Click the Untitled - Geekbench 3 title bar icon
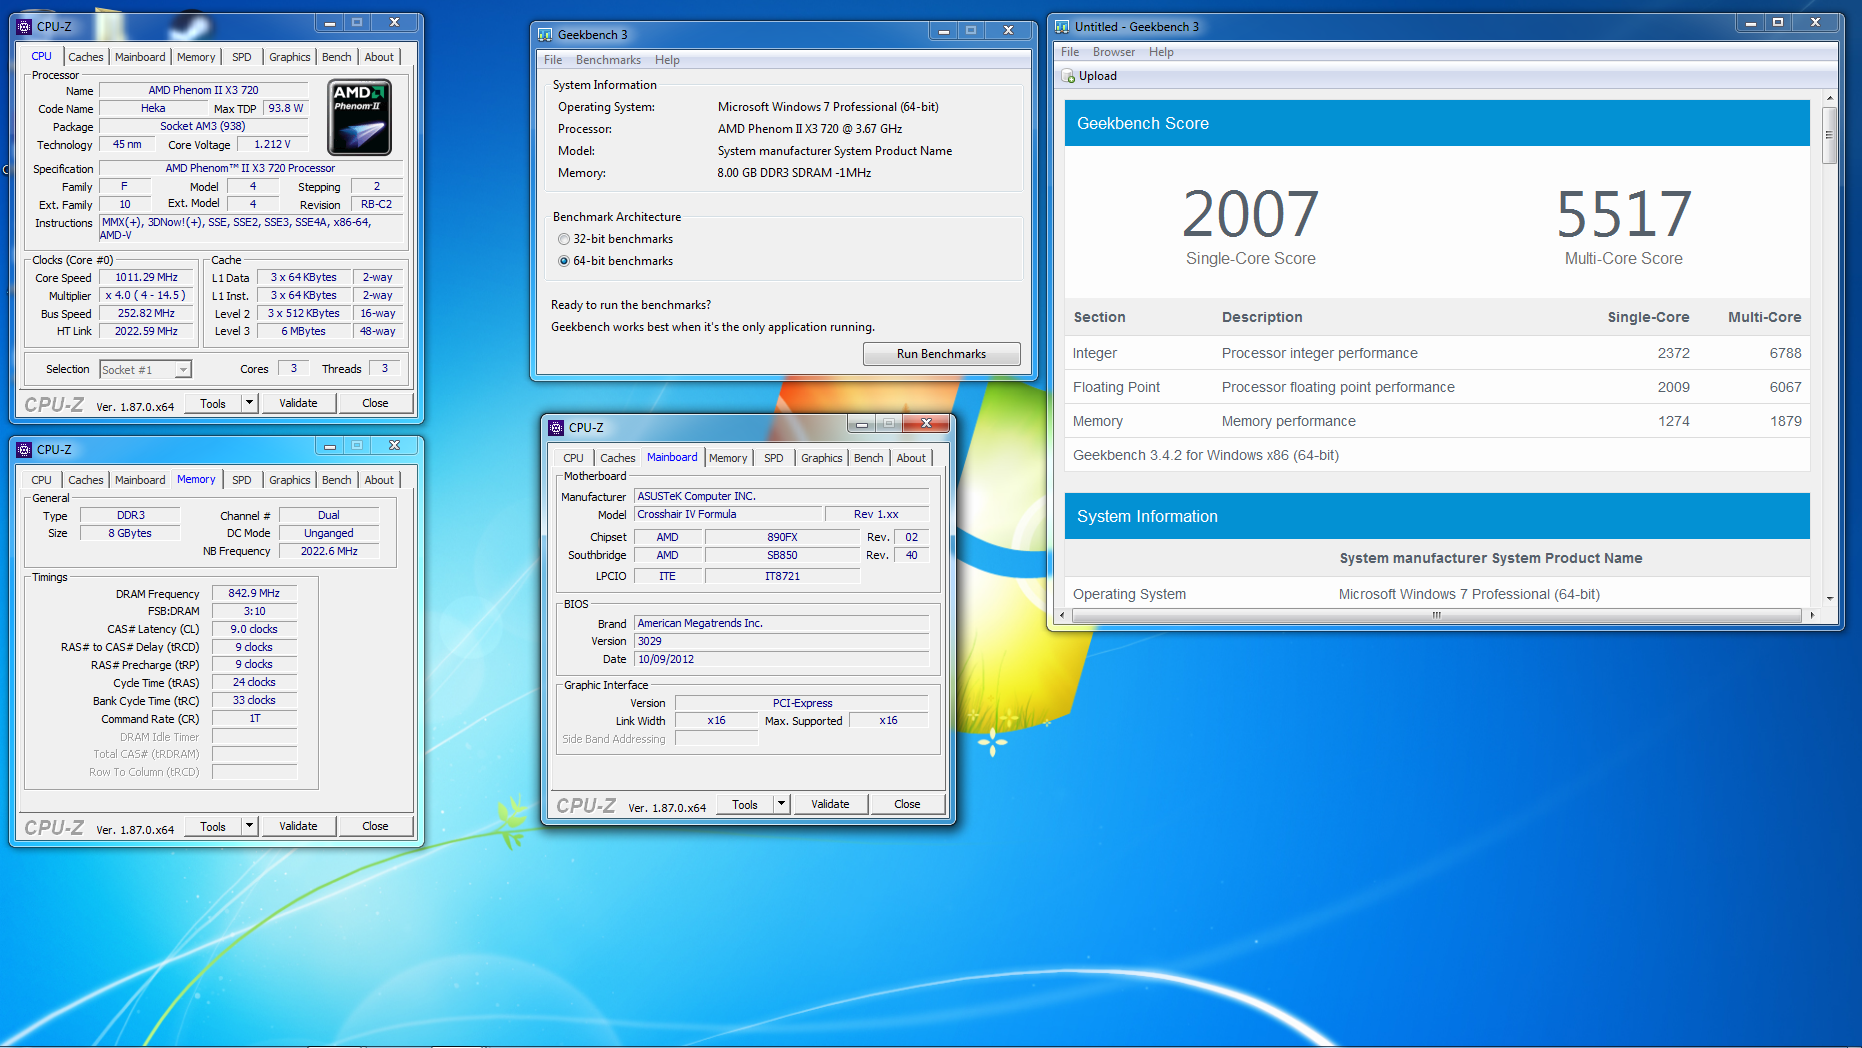 [1062, 26]
